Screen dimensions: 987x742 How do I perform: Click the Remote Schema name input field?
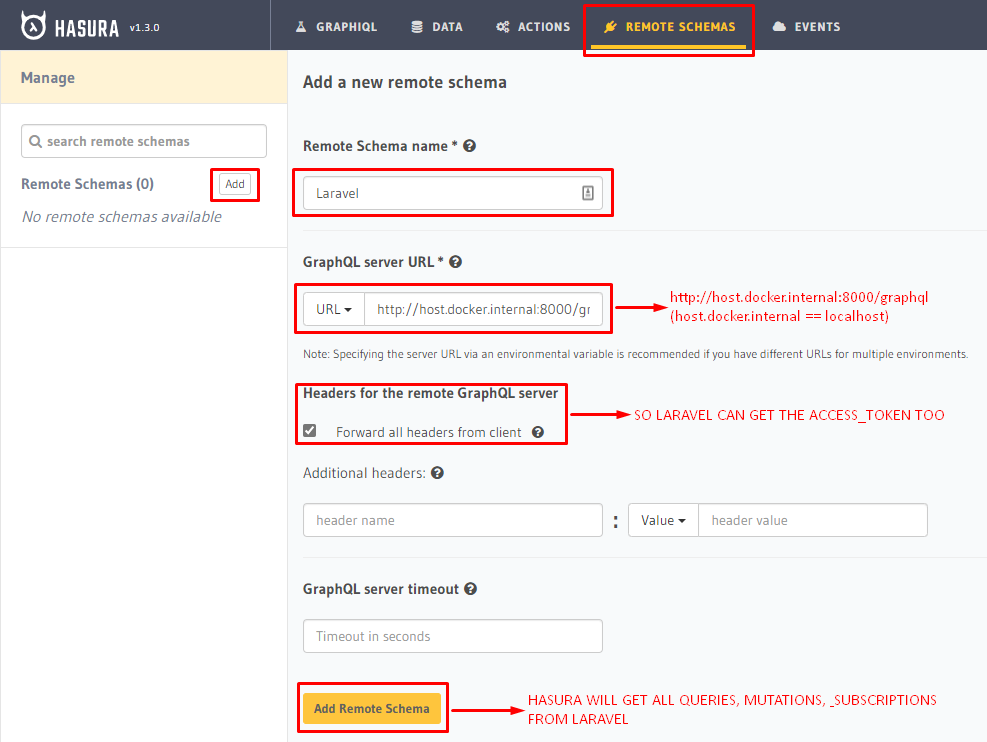click(x=453, y=193)
